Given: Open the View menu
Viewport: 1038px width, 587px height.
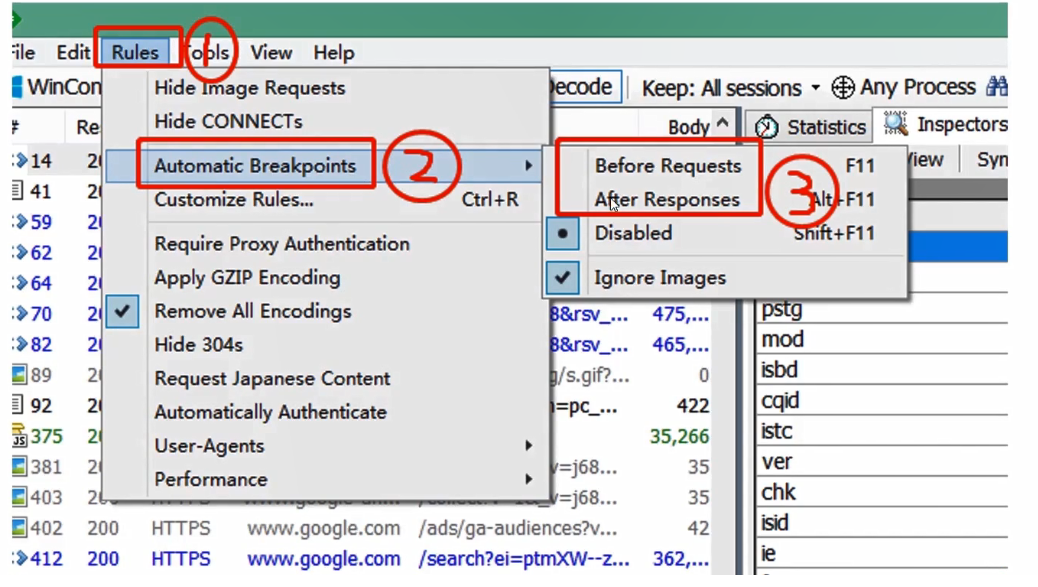Looking at the screenshot, I should [271, 52].
